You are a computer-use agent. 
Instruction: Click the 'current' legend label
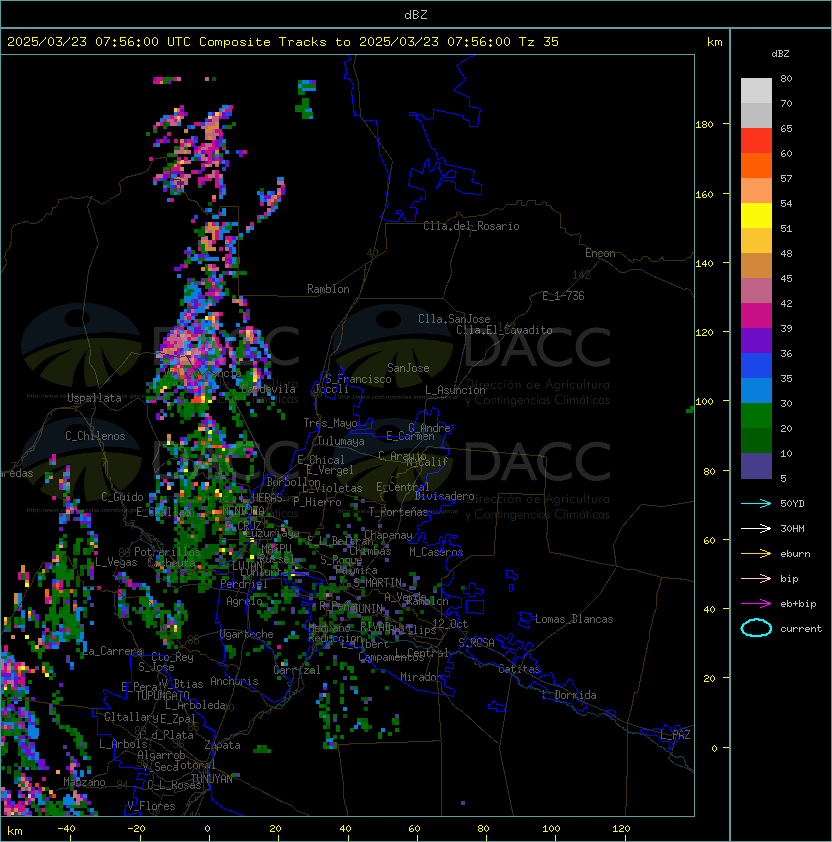click(x=801, y=629)
